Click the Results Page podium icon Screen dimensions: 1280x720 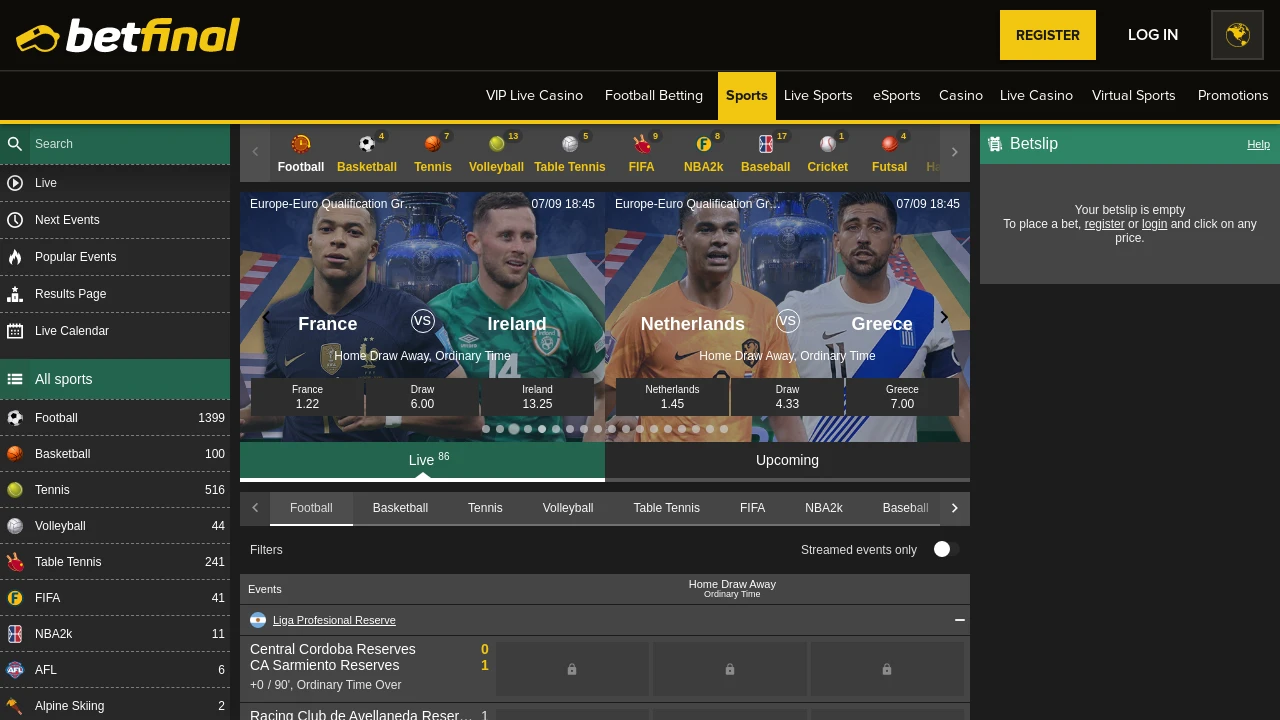click(15, 294)
